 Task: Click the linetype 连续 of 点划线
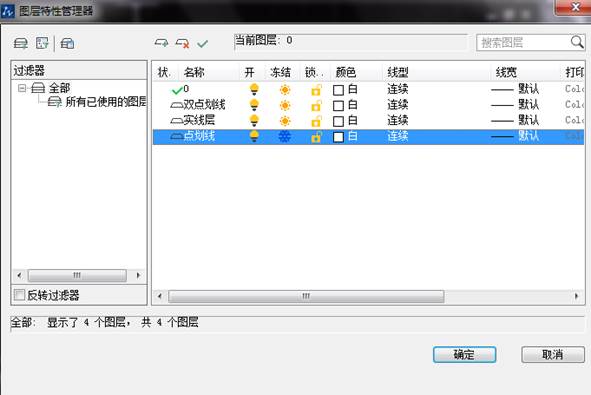[x=398, y=136]
